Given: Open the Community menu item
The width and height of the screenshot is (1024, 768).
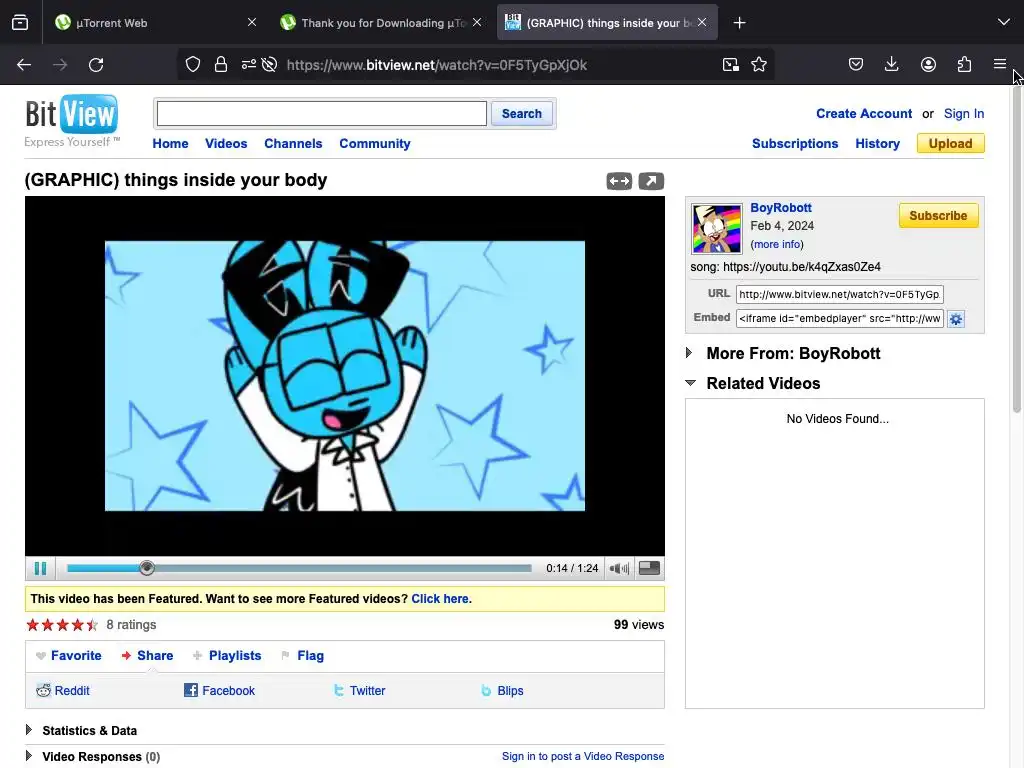Looking at the screenshot, I should point(375,144).
